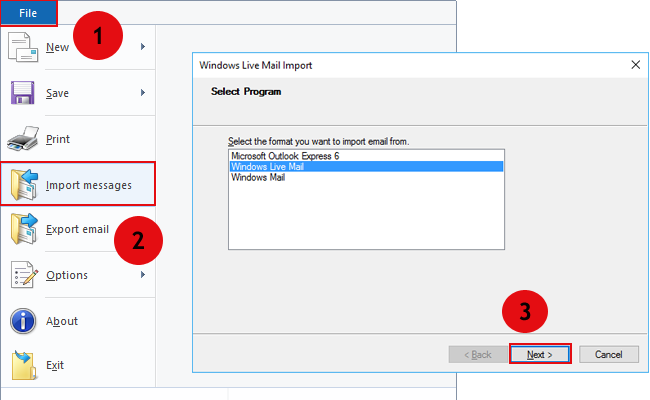Choose Save in File menu
This screenshot has height=400, width=650.
(x=57, y=93)
